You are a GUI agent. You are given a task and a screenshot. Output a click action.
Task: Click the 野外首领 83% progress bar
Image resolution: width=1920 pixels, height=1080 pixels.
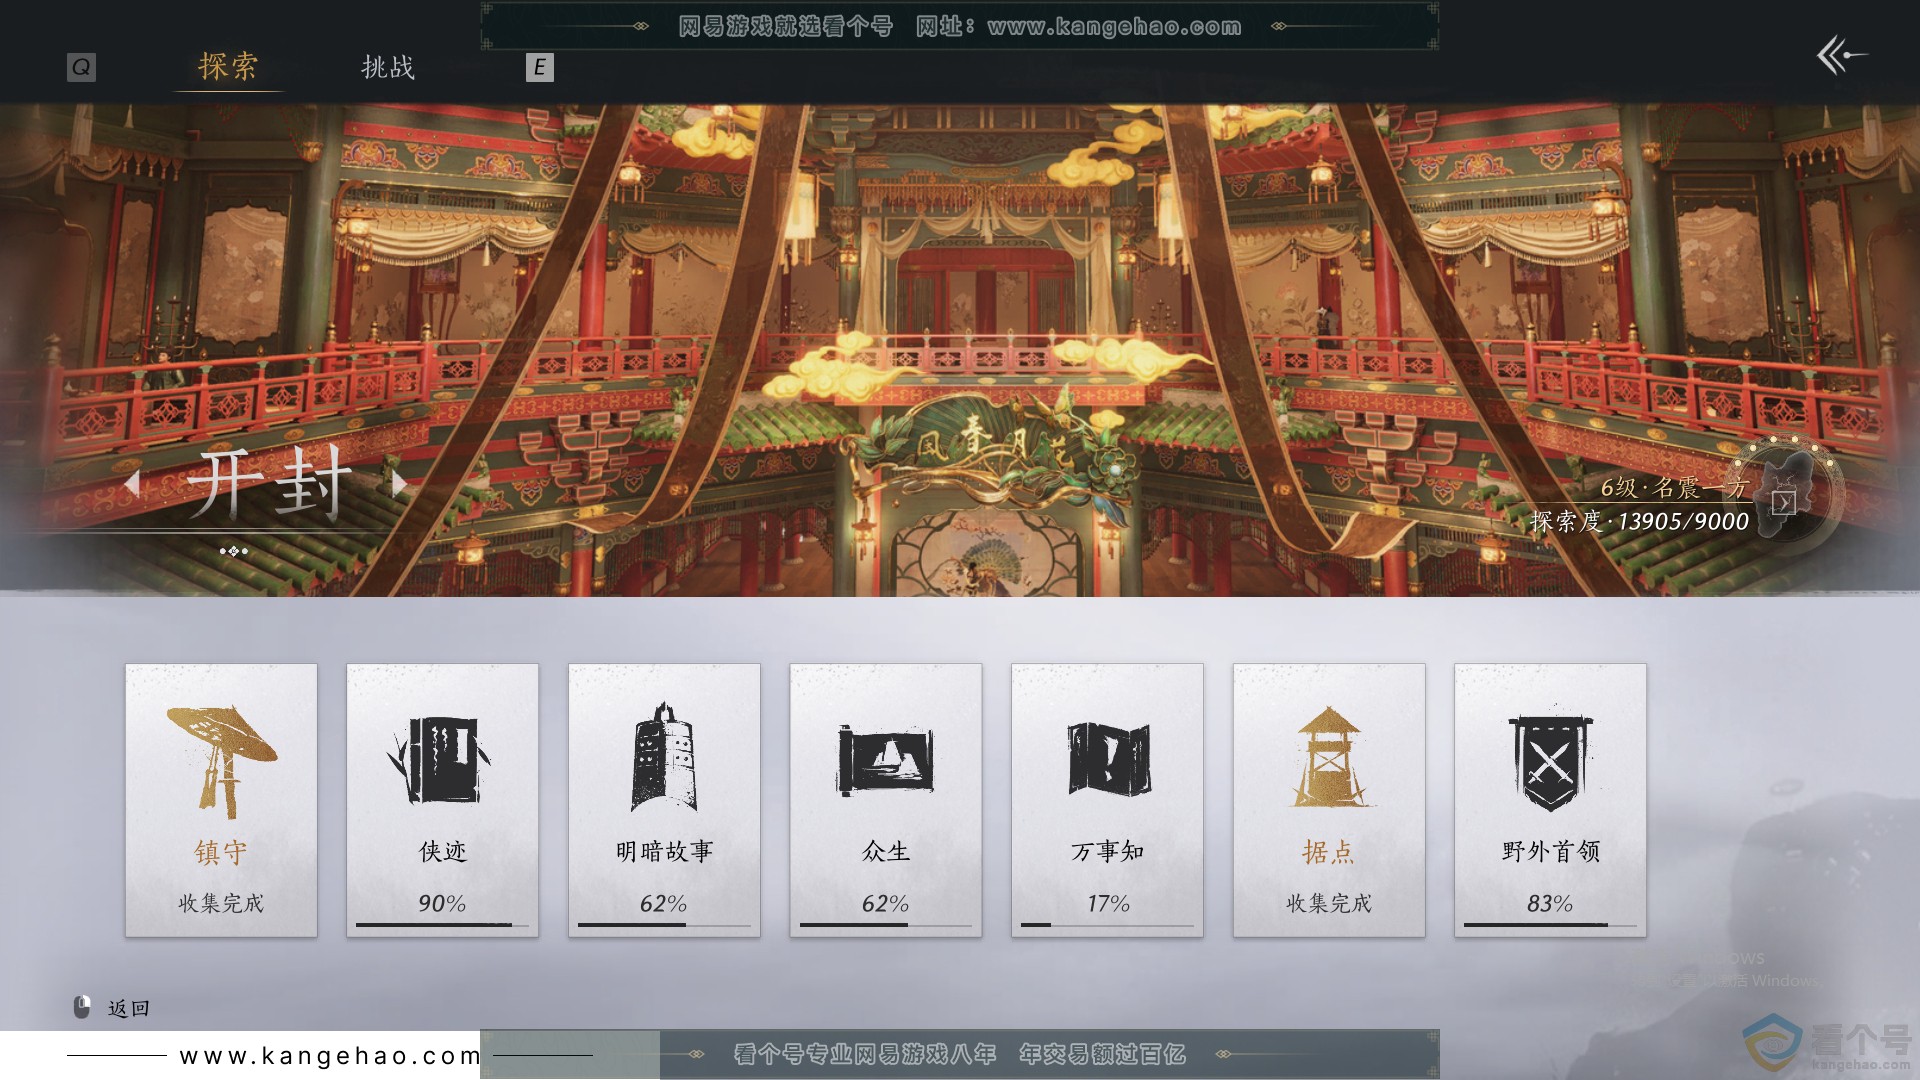pyautogui.click(x=1550, y=925)
